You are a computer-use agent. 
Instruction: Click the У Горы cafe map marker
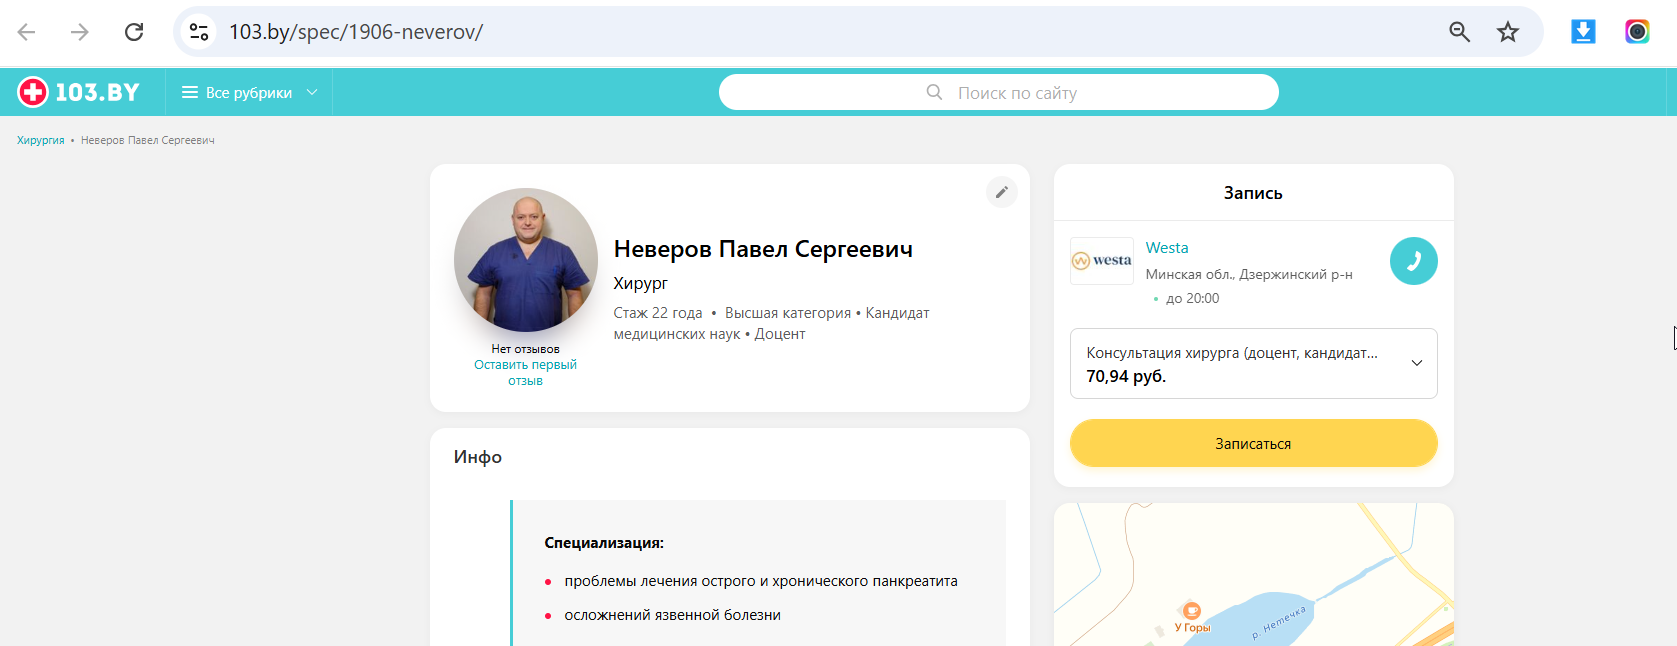[x=1192, y=611]
